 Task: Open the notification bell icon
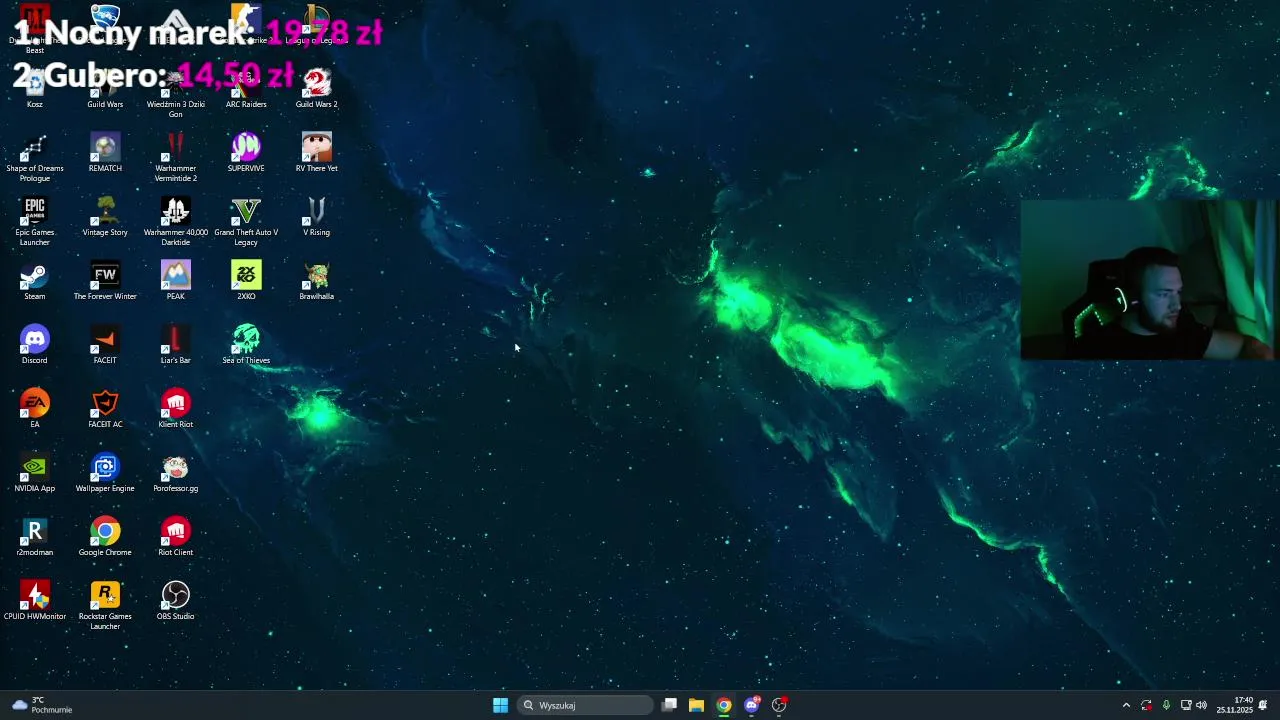[x=1263, y=705]
